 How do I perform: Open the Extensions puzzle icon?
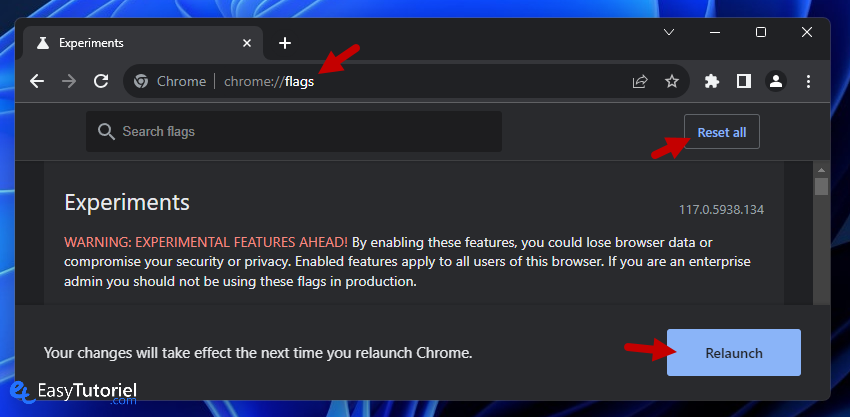click(712, 81)
